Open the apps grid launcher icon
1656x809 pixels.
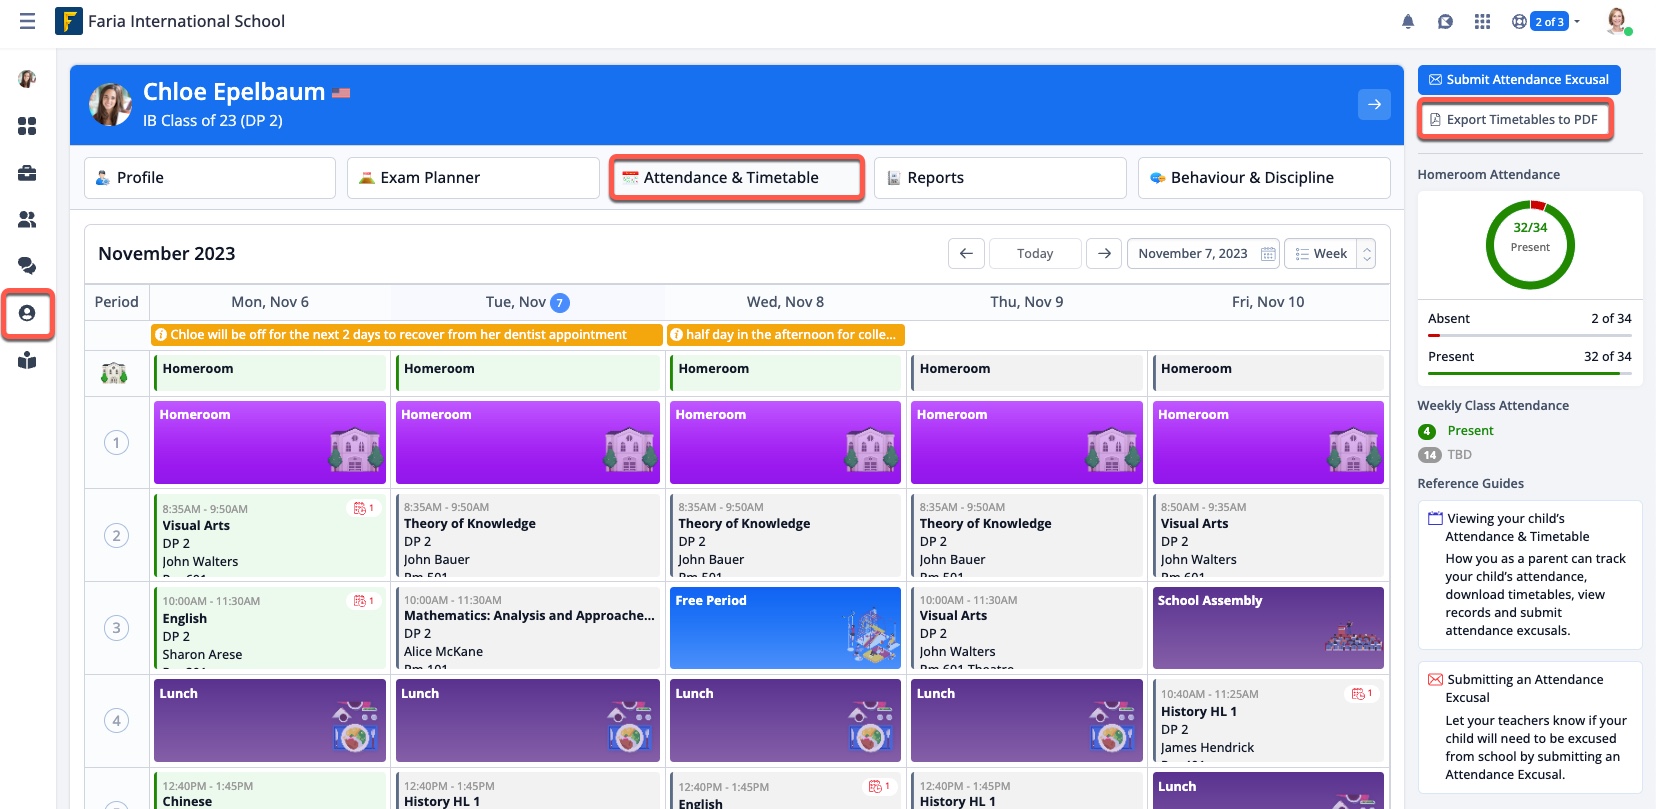[x=1482, y=21]
